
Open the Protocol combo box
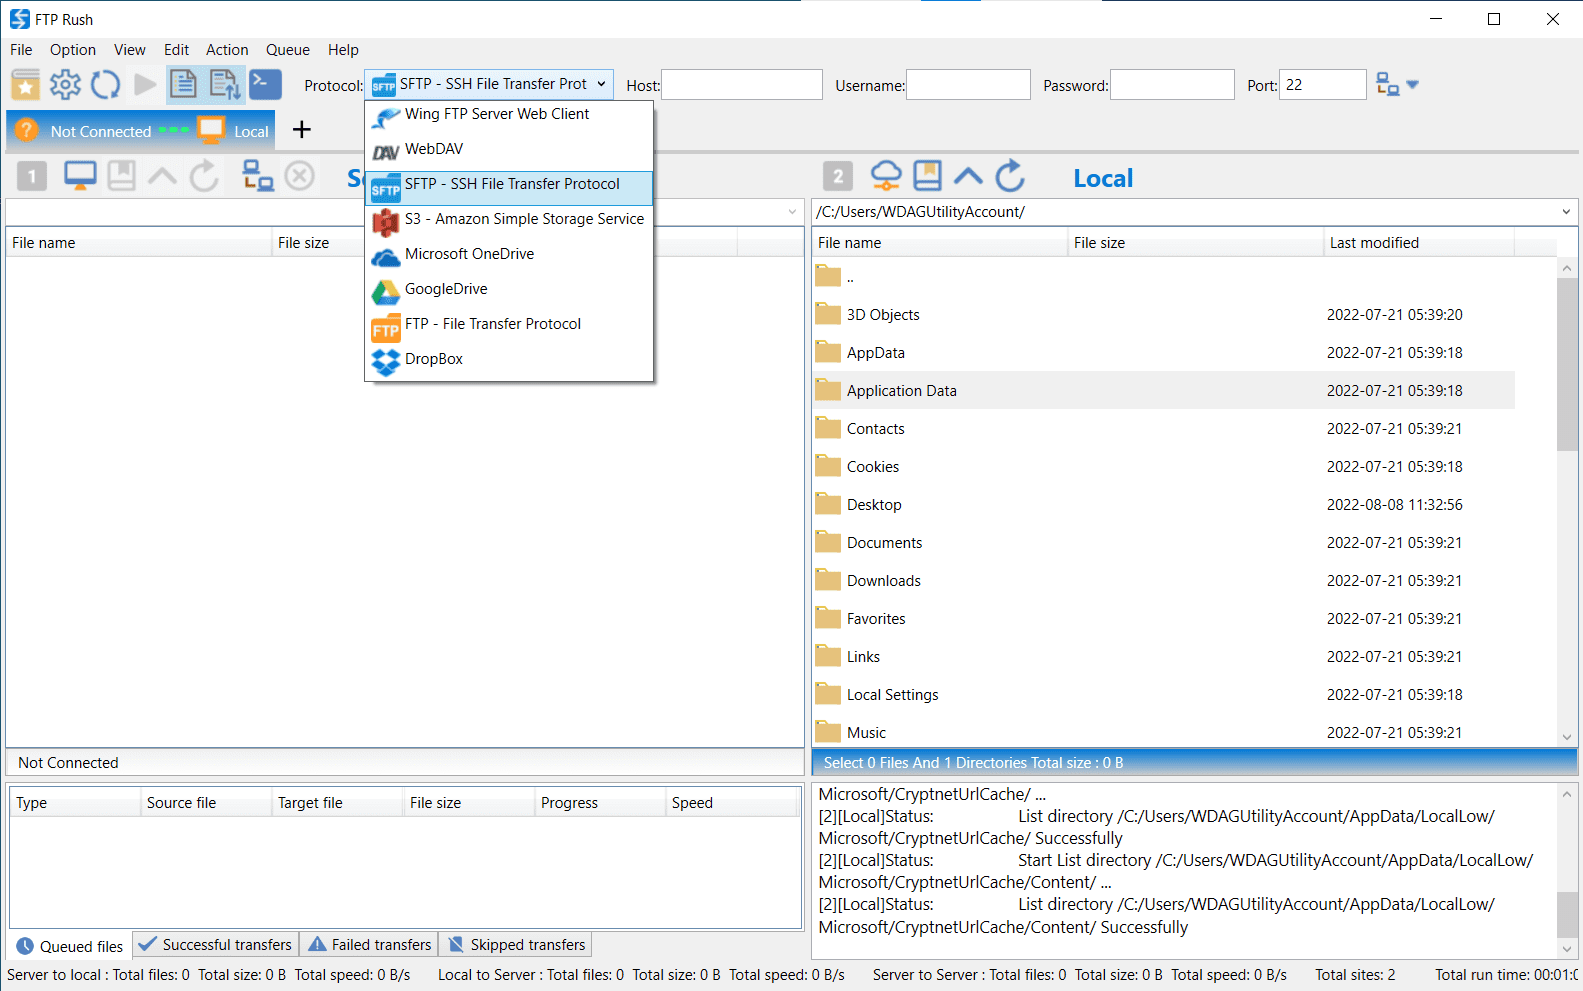tap(489, 85)
